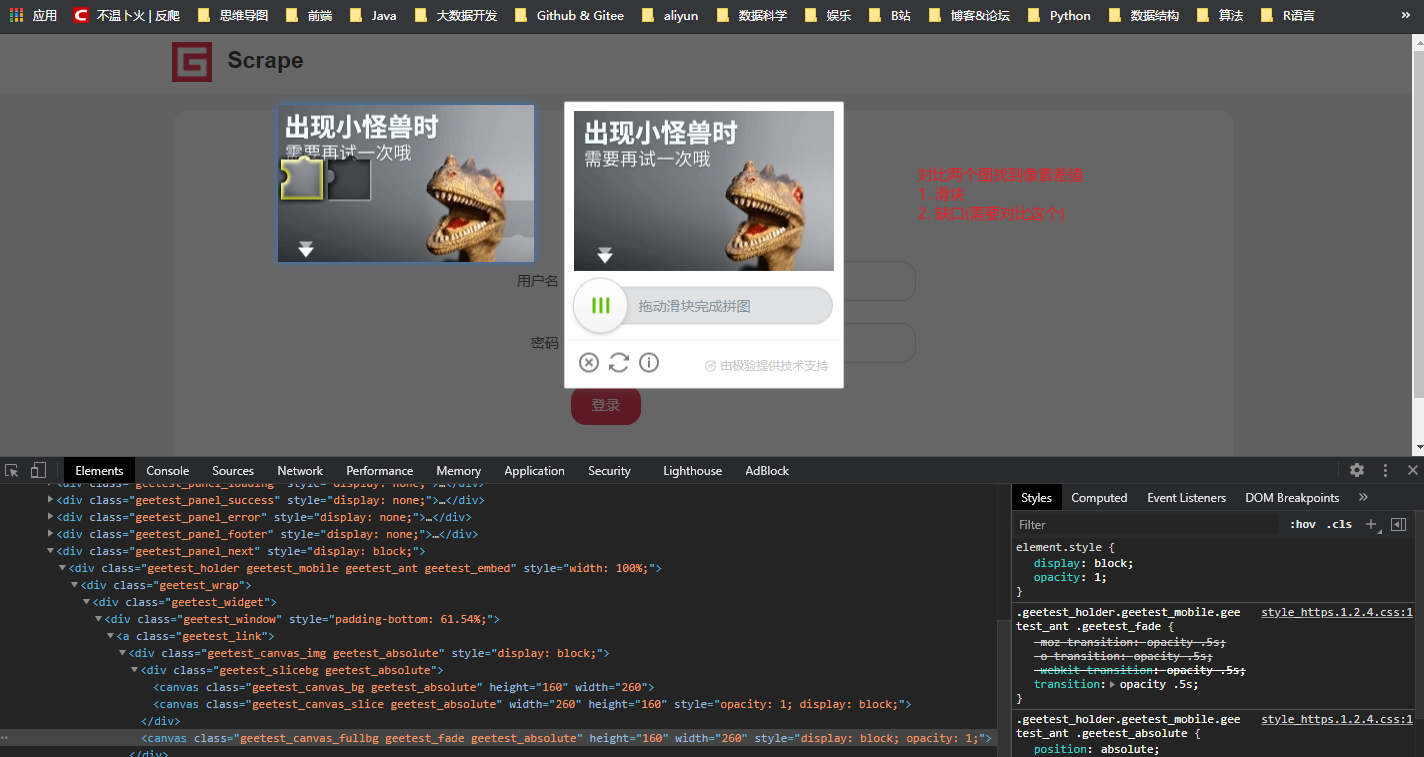Viewport: 1424px width, 757px height.
Task: Select the geetest_canvas_bg canvas row
Action: [x=498, y=687]
